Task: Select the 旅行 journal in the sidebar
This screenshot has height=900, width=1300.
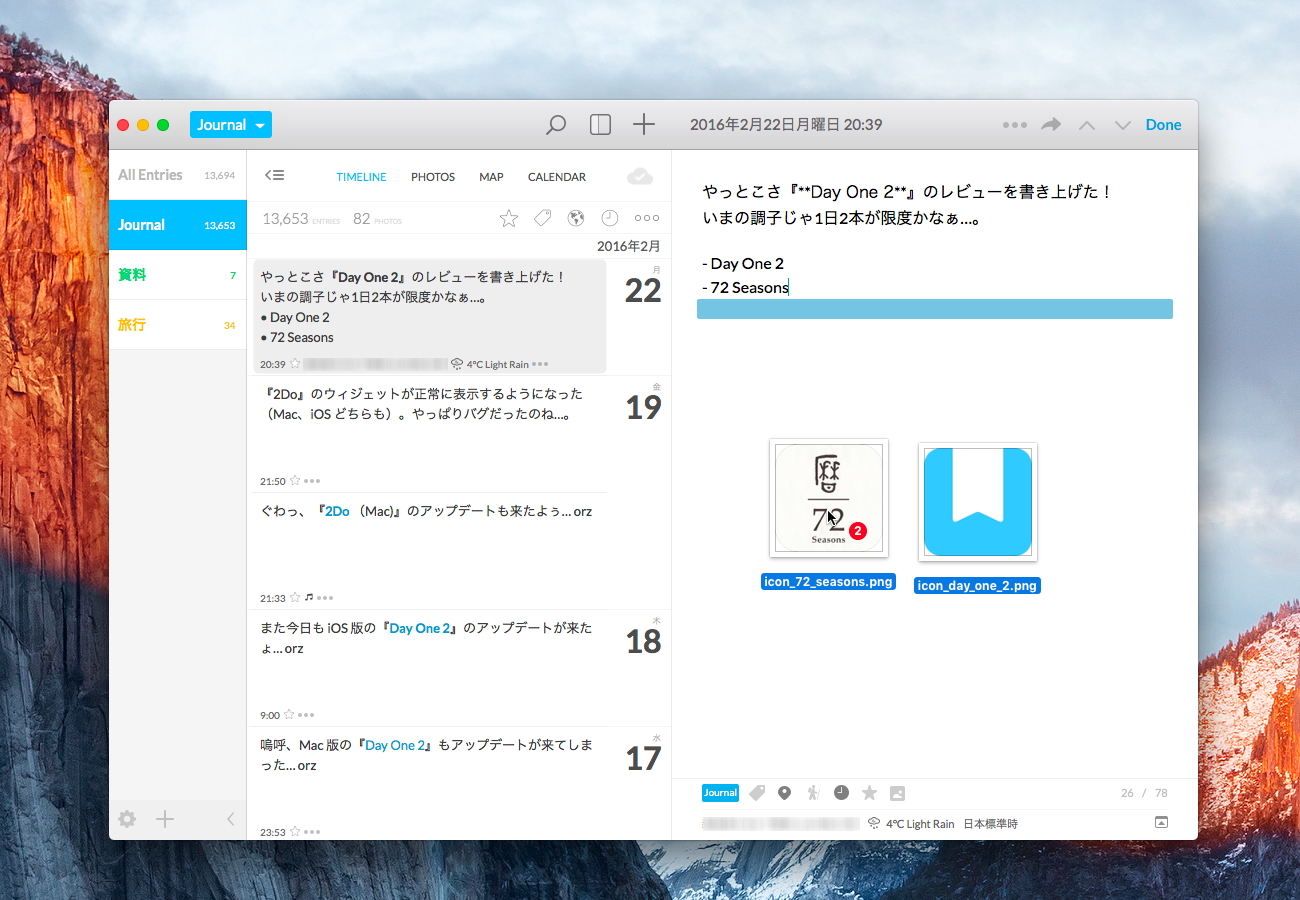Action: (x=177, y=325)
